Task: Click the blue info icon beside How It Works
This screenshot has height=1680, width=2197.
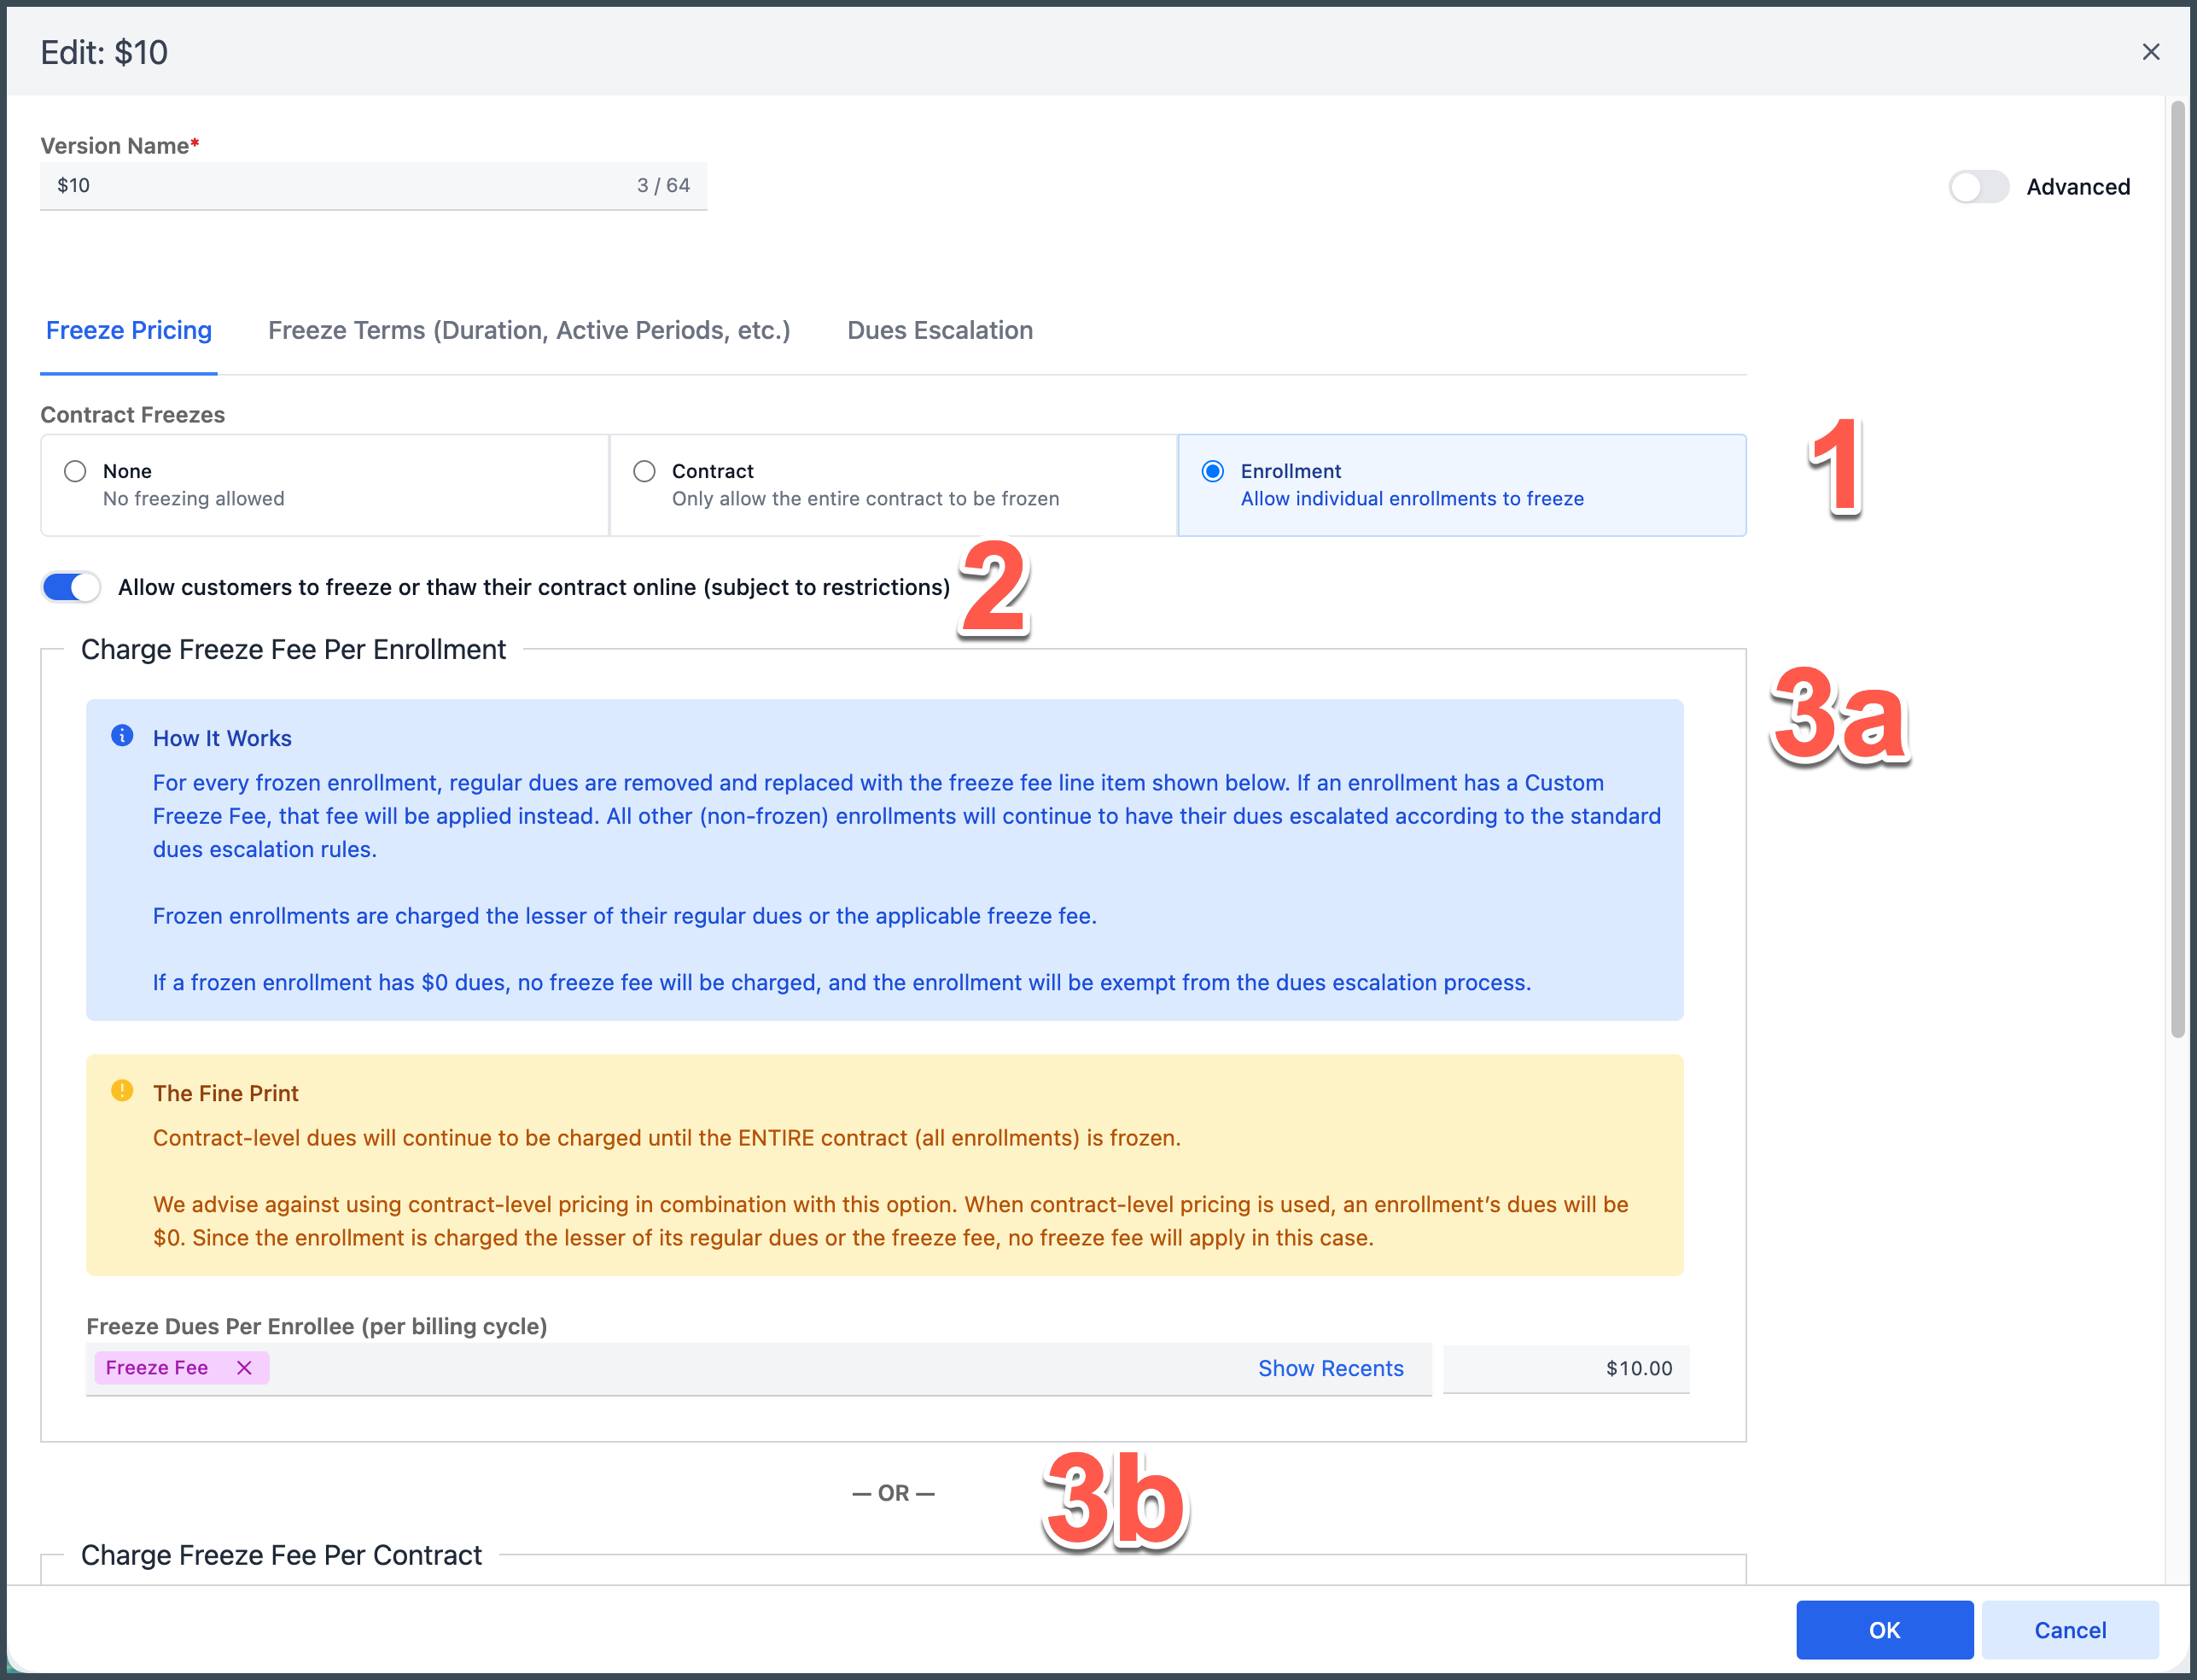Action: pos(122,736)
